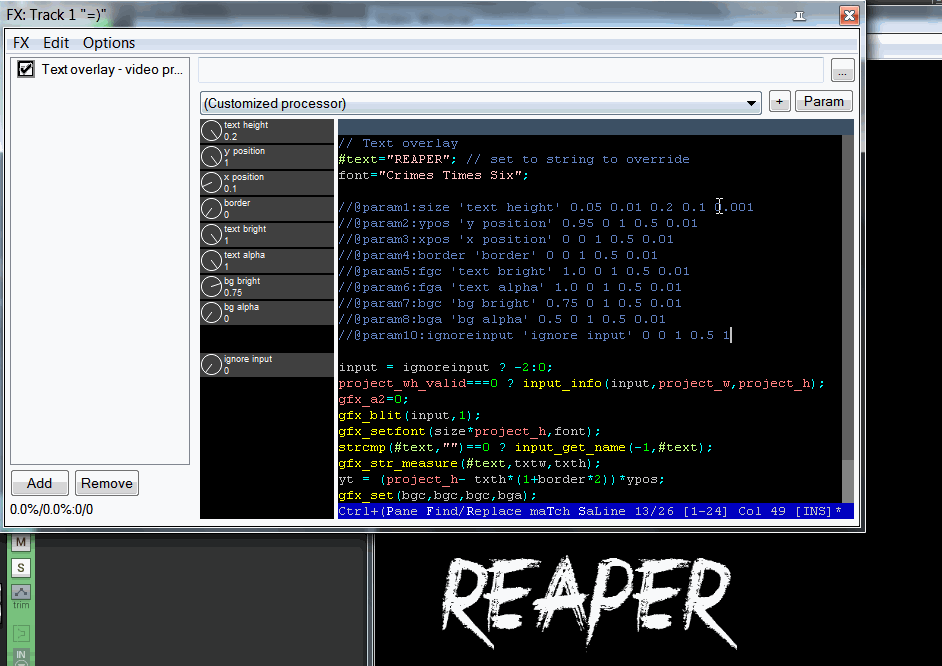Screen dimensions: 942x666
Task: Click the ellipsis button beside comment field
Action: click(x=842, y=71)
